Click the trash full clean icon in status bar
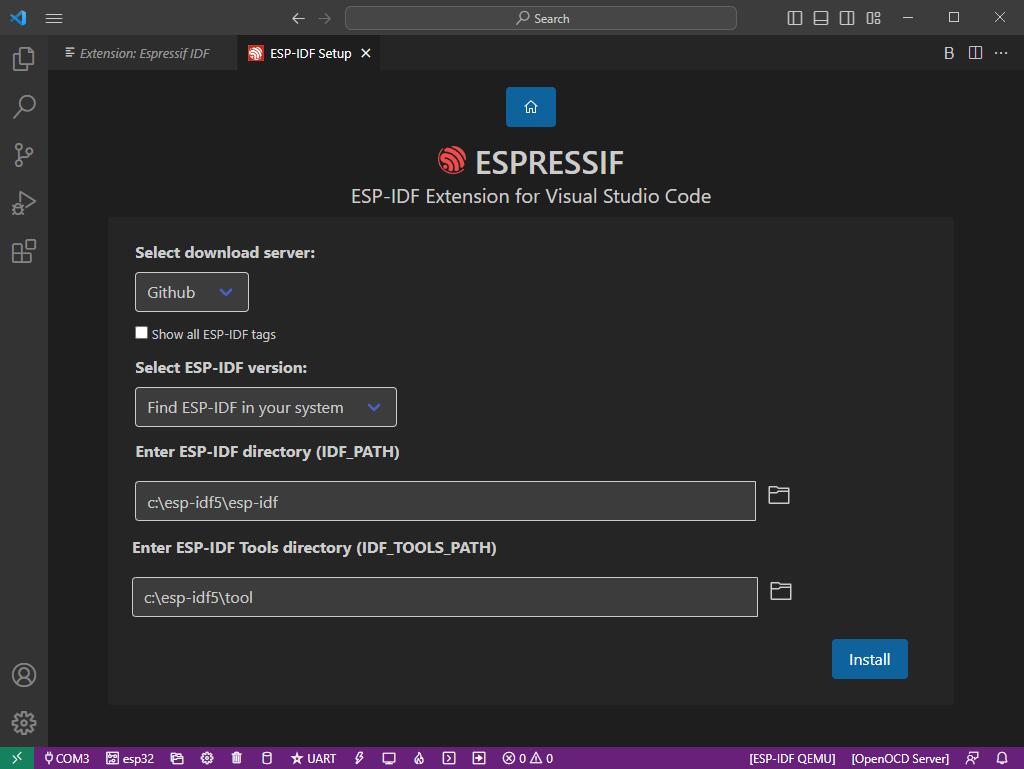This screenshot has height=769, width=1024. [x=237, y=758]
